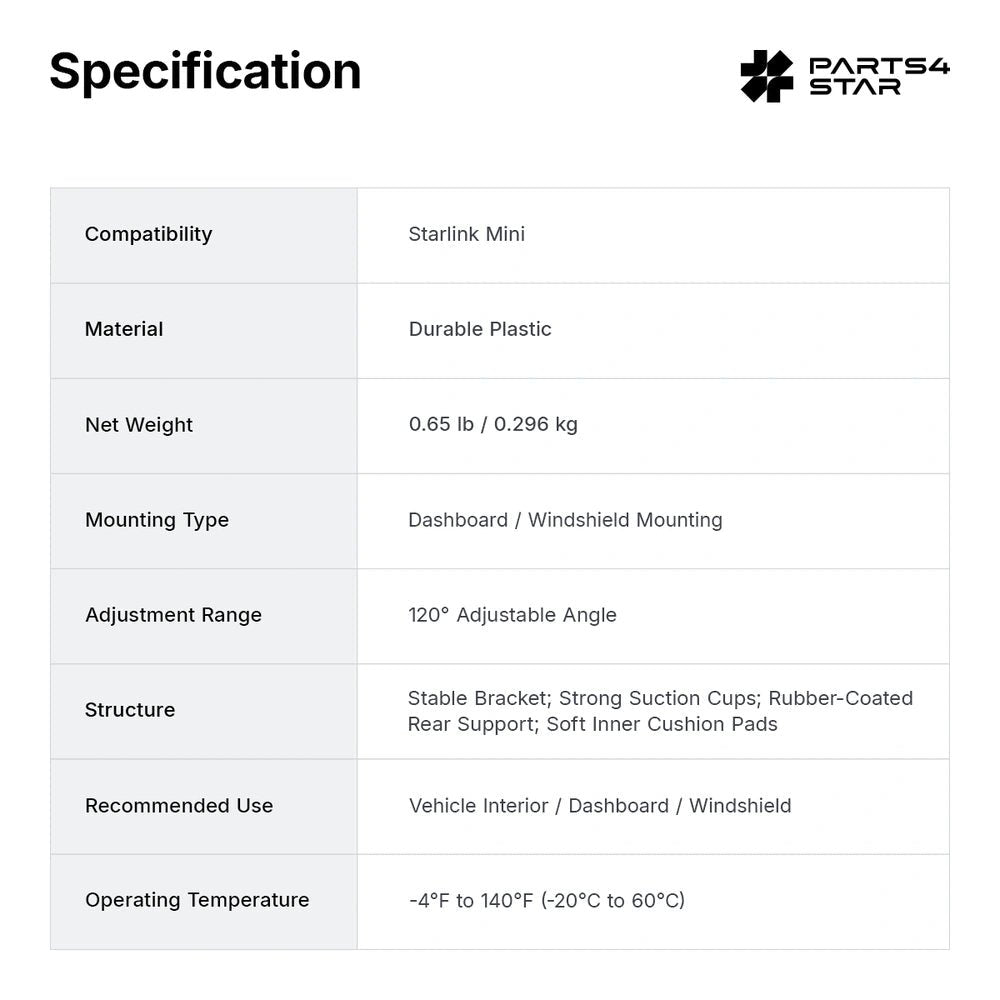Select the Specification heading
1000x1000 pixels.
205,72
